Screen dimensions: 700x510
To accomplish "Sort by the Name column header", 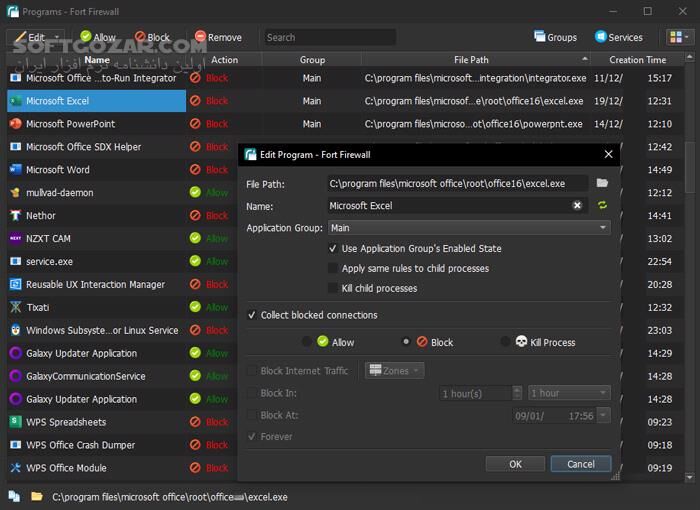I will 97,60.
